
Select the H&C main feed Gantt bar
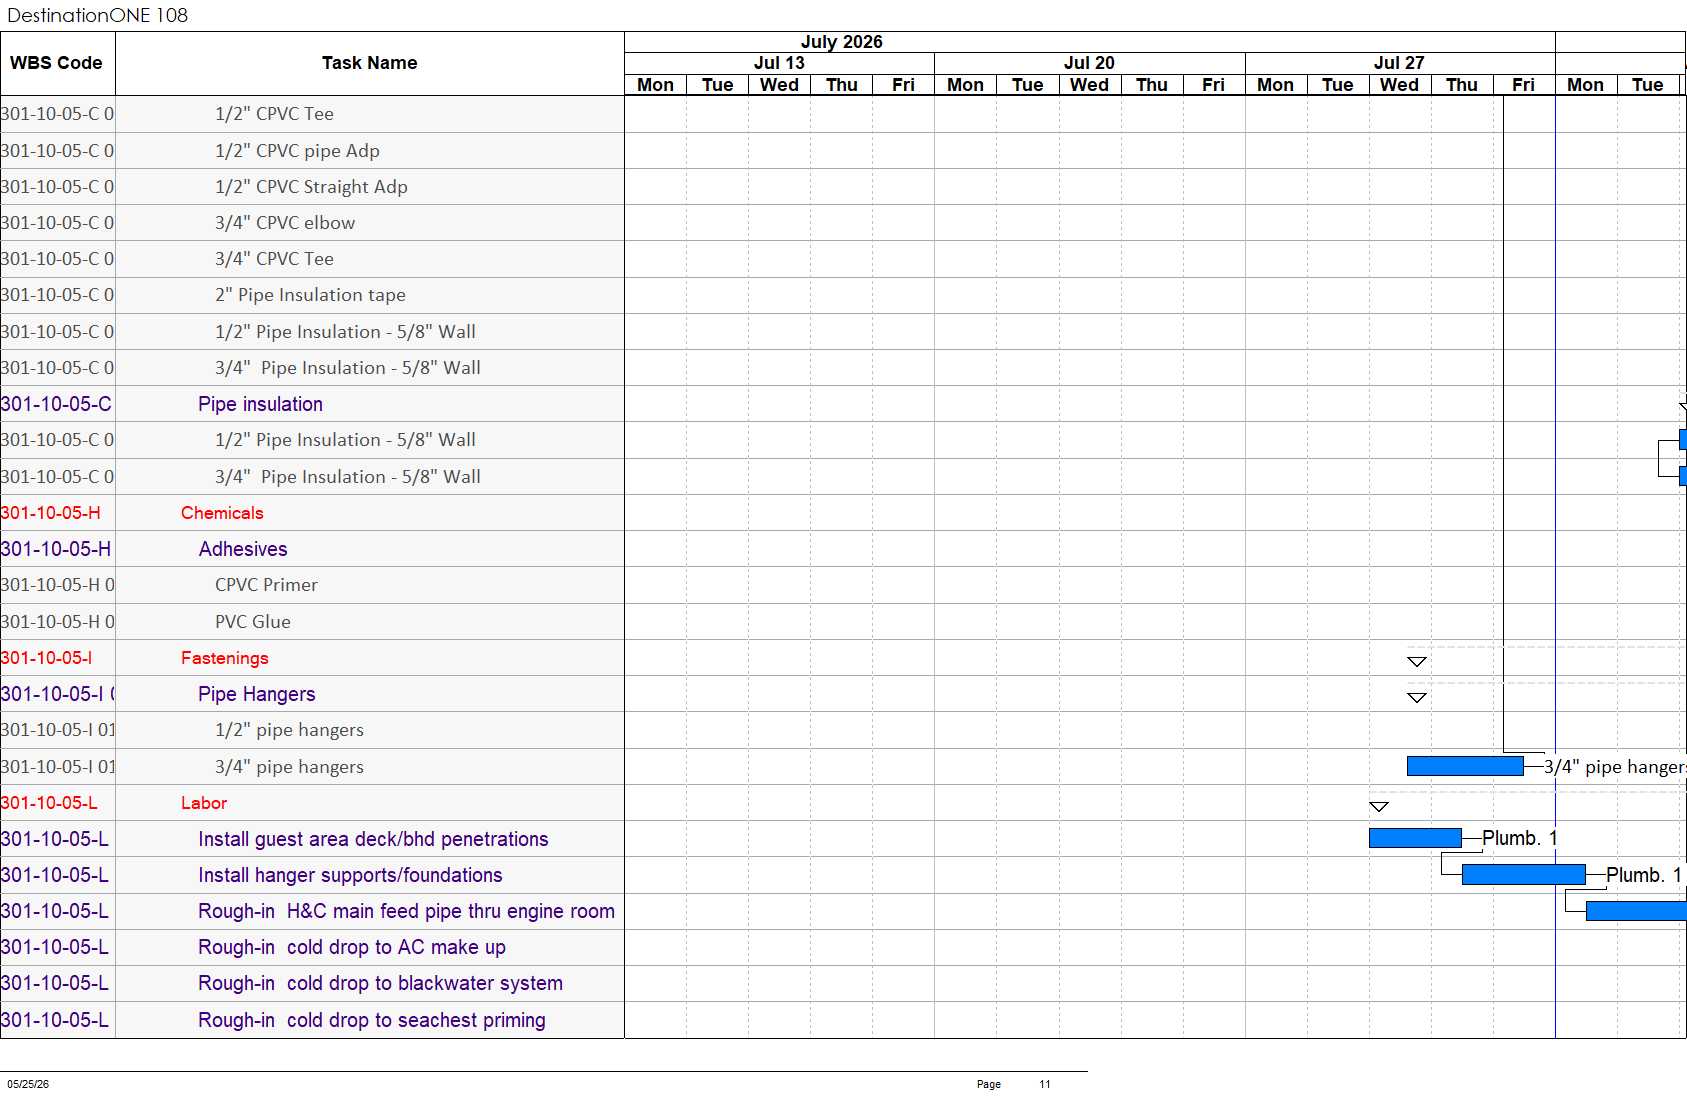point(1636,911)
